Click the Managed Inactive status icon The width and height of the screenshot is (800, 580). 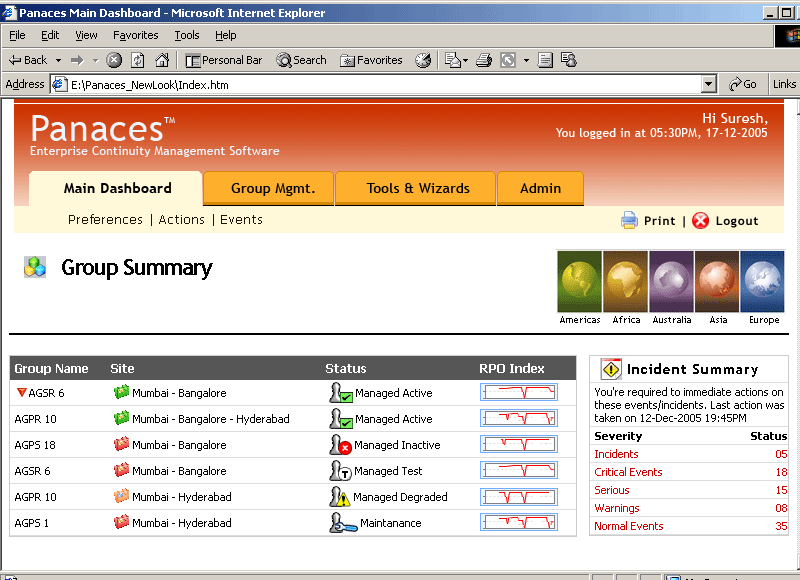[340, 445]
